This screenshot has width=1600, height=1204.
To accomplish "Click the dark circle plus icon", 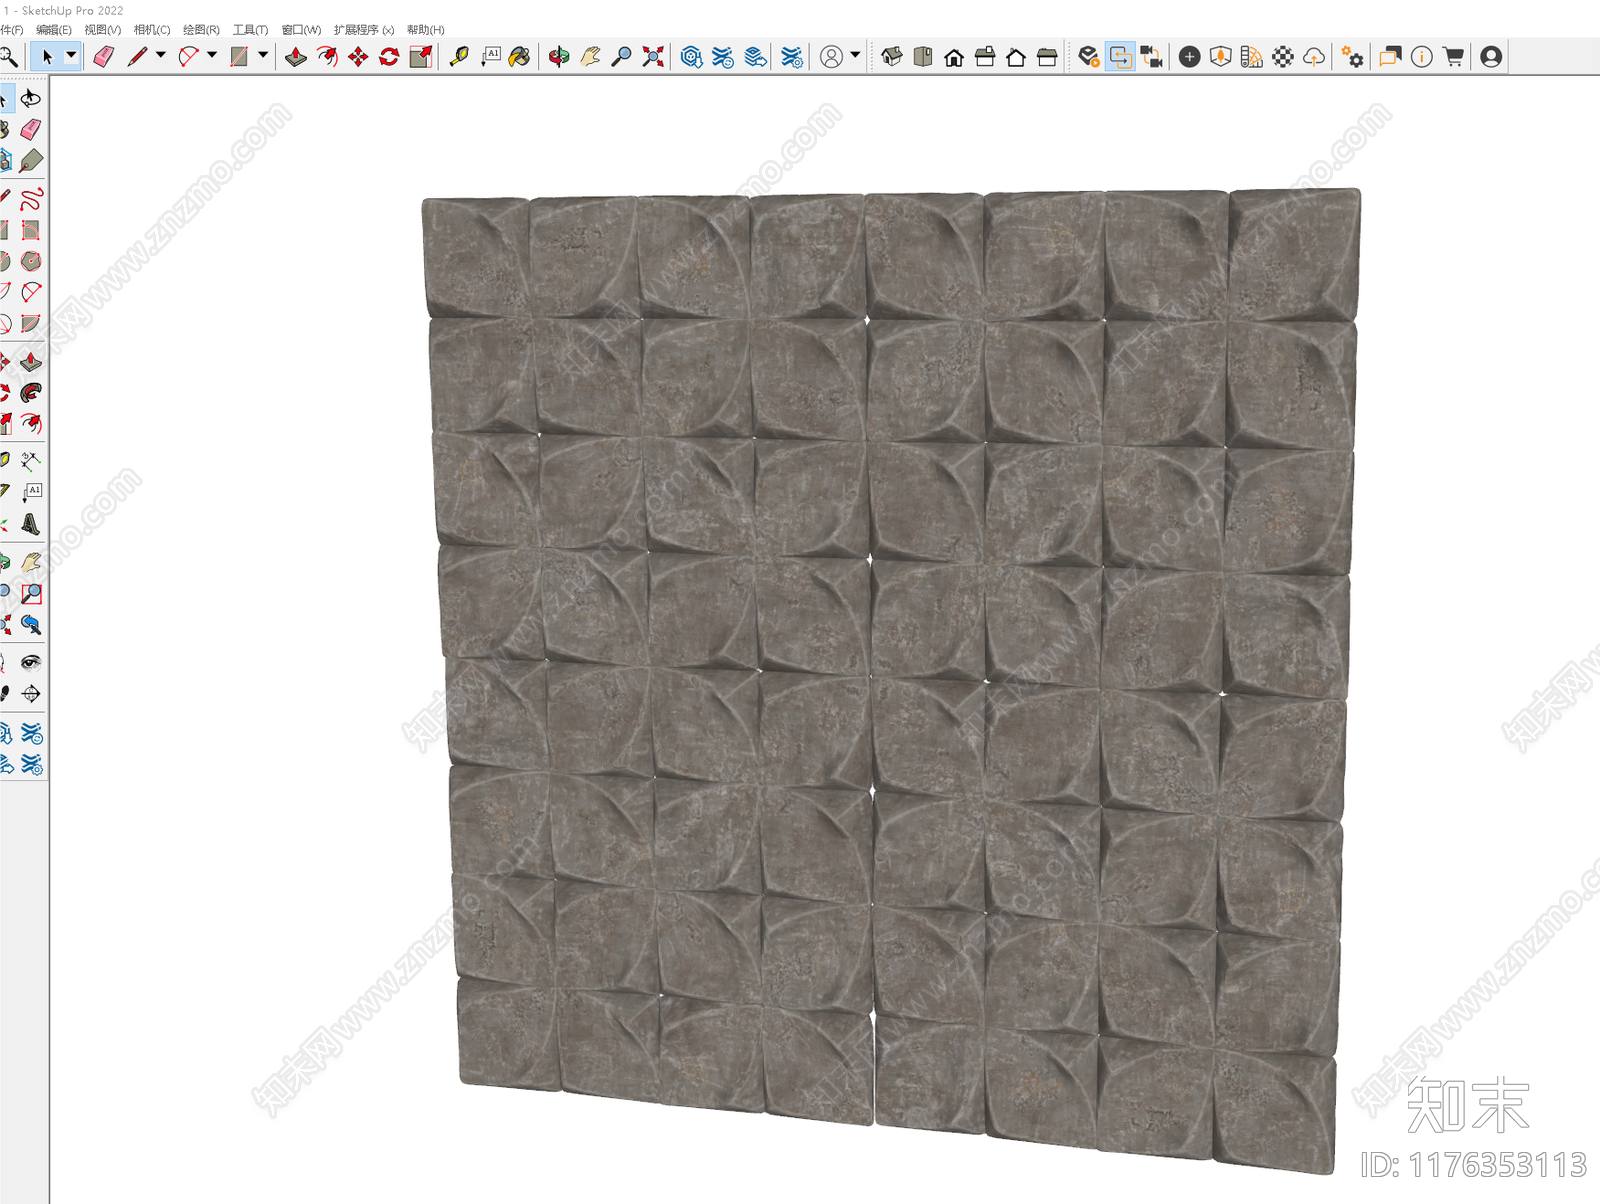I will [1189, 57].
